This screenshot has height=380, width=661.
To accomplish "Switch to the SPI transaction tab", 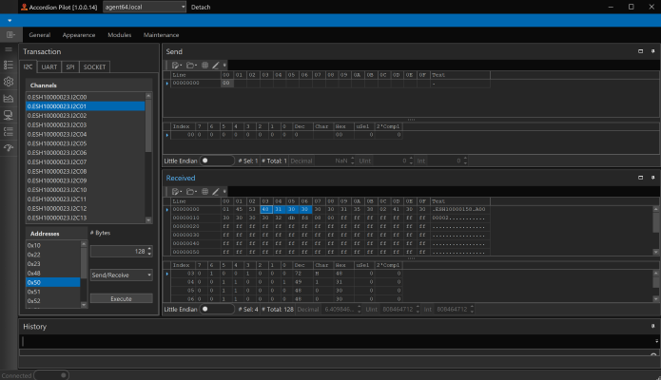I will (70, 67).
